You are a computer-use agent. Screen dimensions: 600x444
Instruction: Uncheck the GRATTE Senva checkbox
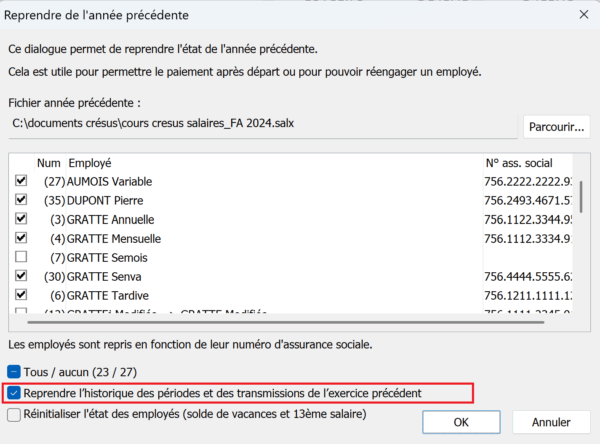[22, 276]
